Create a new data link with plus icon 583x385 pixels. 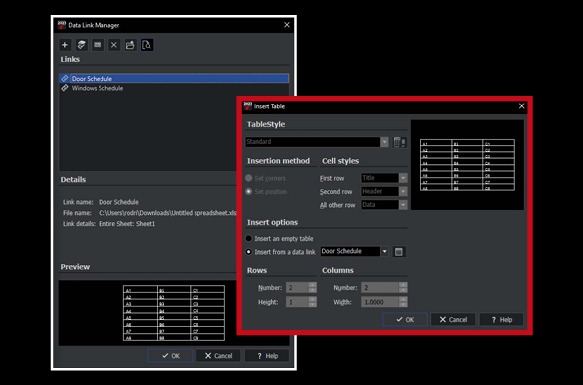pyautogui.click(x=65, y=45)
